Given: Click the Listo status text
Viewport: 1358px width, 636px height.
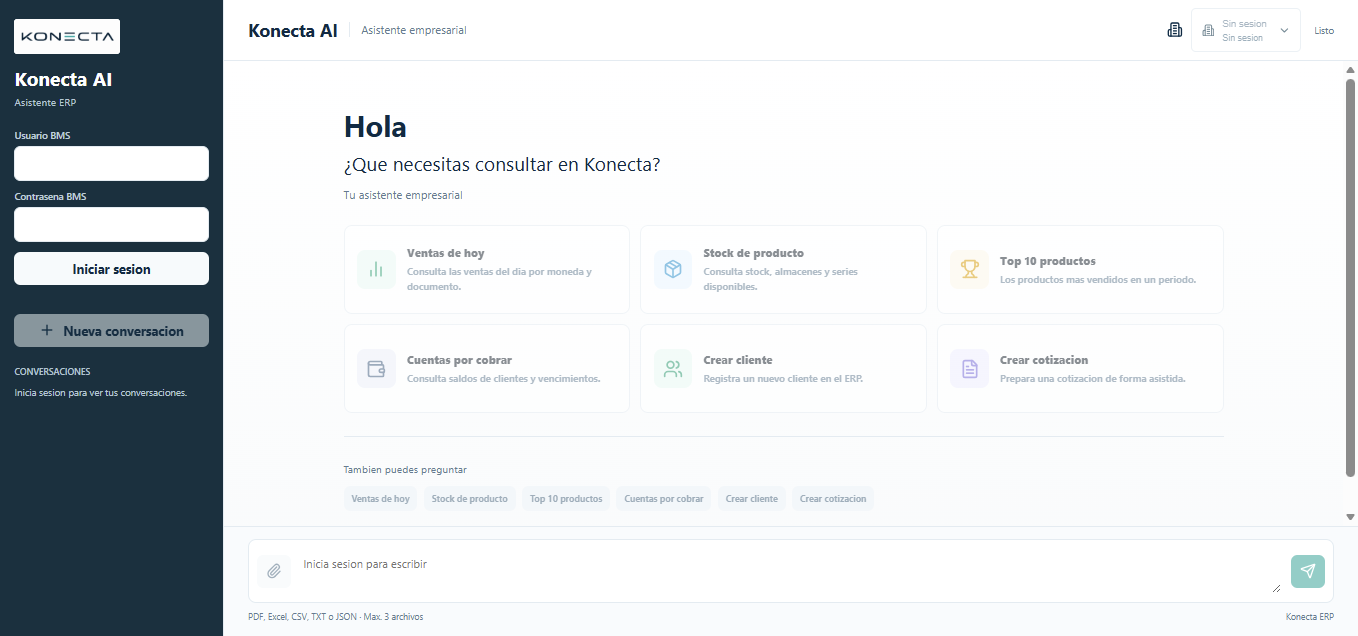Looking at the screenshot, I should (1324, 31).
